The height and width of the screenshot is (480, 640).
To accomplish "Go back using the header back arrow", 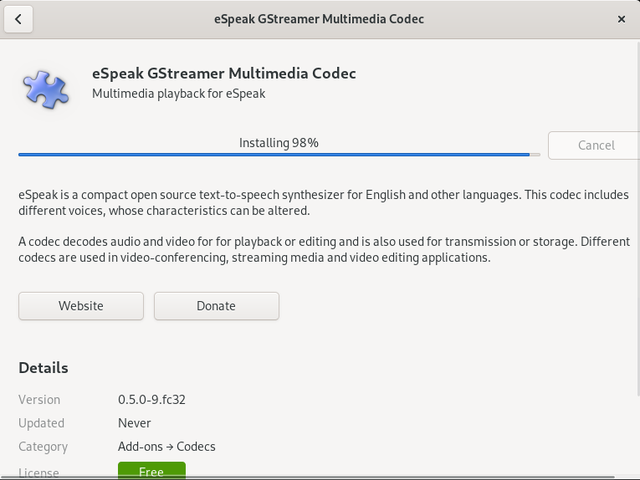I will [18, 19].
